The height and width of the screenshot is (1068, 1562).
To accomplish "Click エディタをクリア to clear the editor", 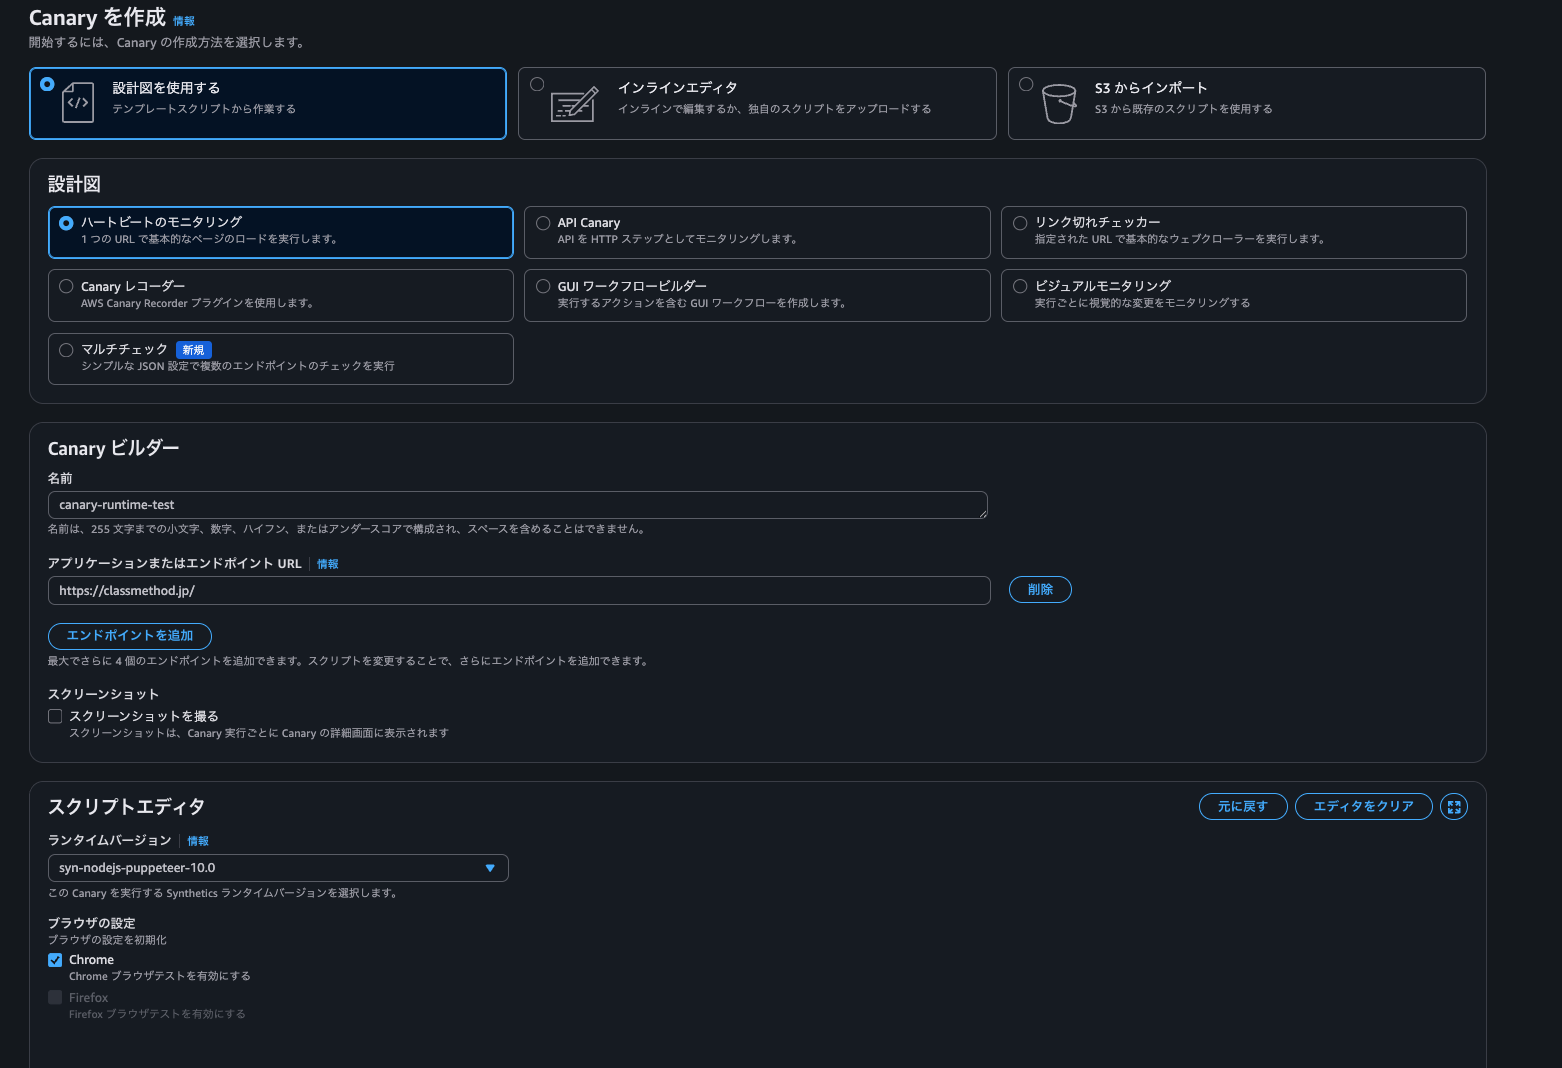I will click(1363, 806).
